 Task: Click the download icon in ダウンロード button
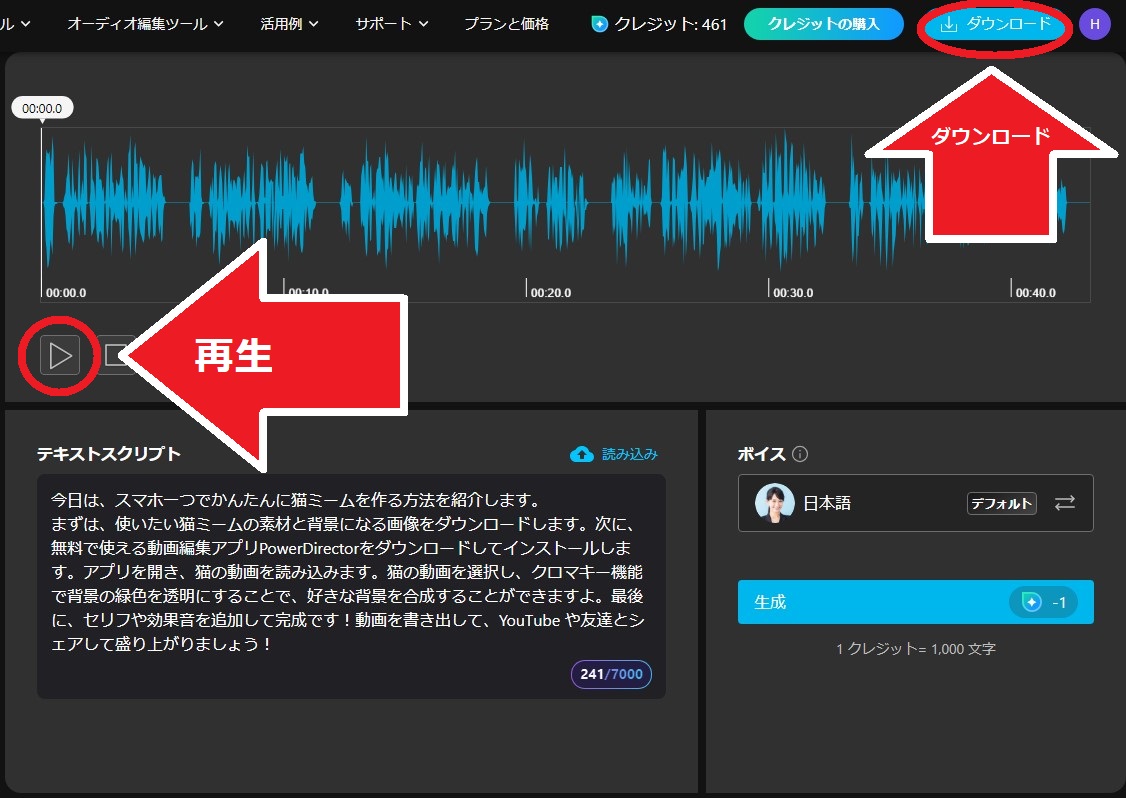click(x=949, y=24)
